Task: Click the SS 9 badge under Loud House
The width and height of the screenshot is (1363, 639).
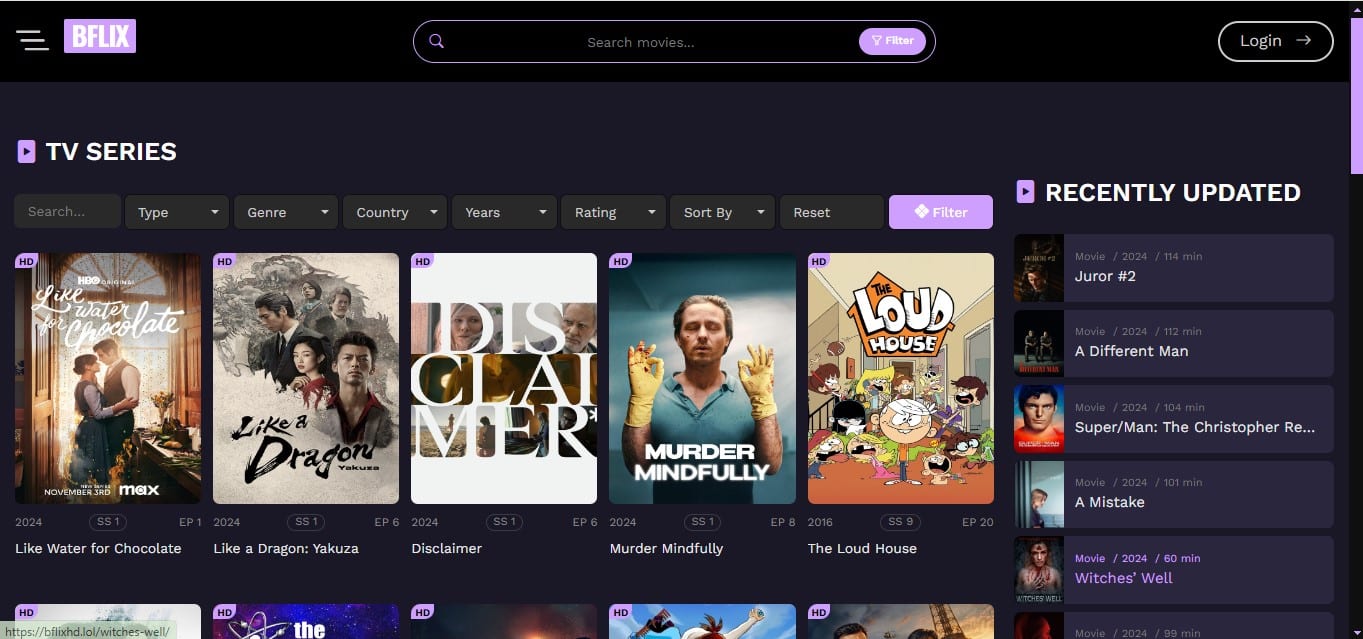Action: coord(900,522)
